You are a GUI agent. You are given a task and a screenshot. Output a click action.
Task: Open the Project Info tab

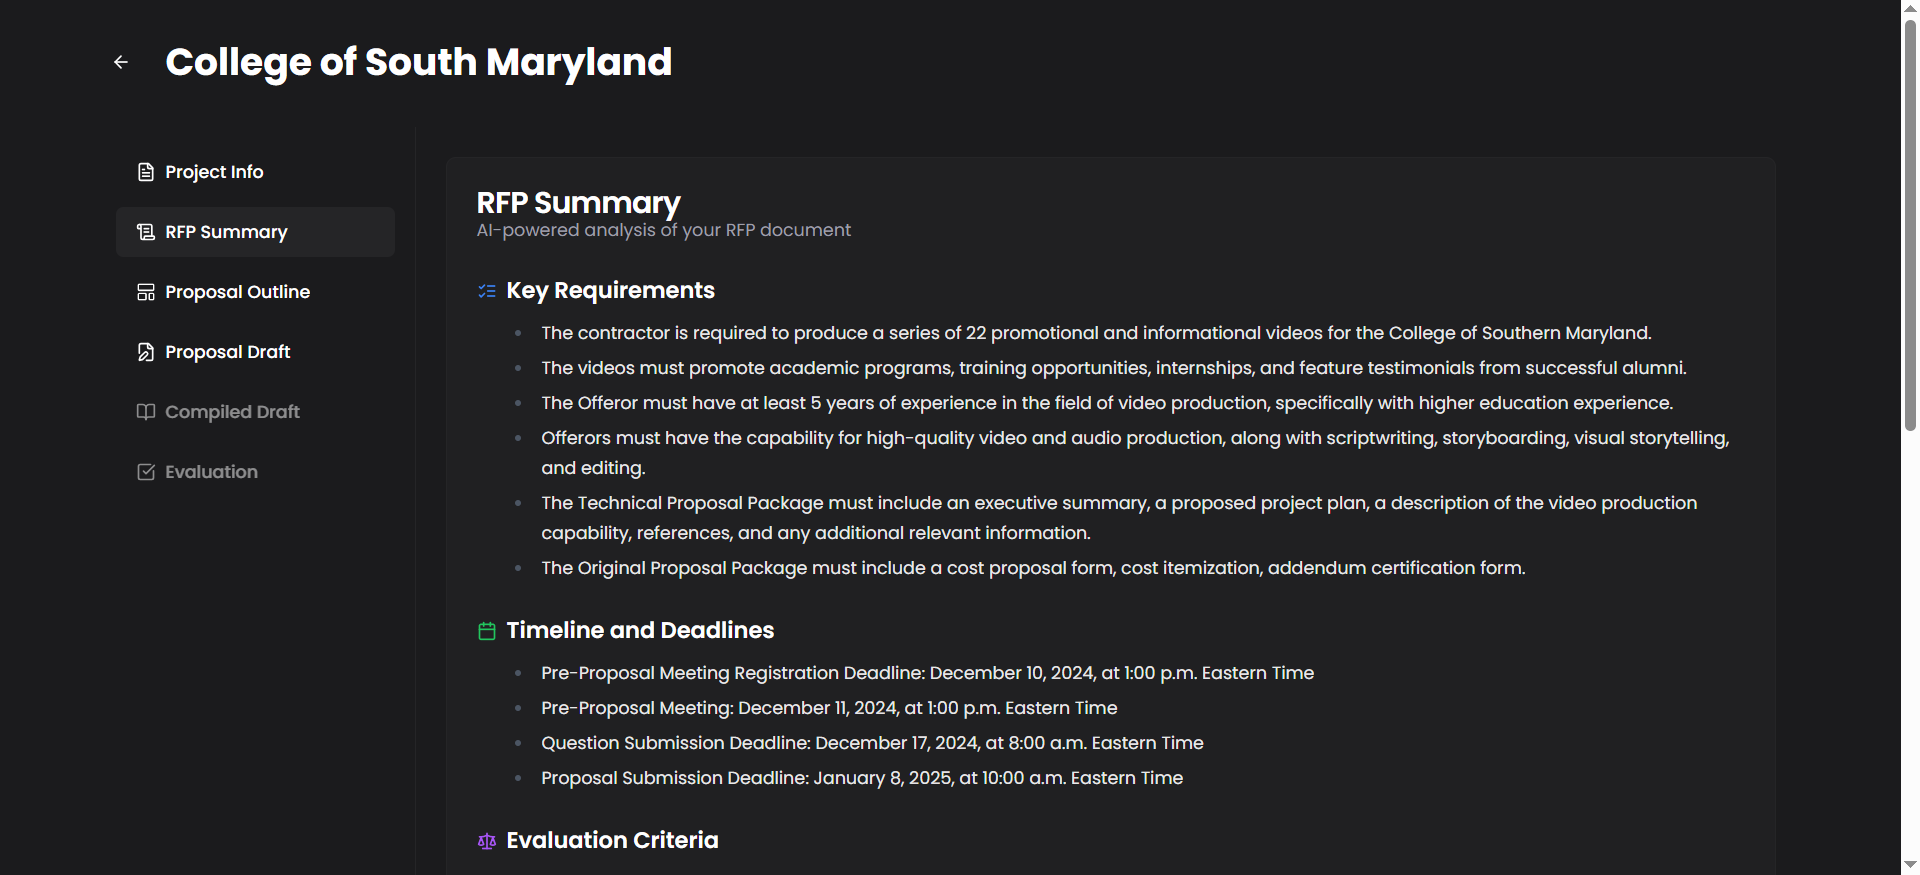click(214, 172)
